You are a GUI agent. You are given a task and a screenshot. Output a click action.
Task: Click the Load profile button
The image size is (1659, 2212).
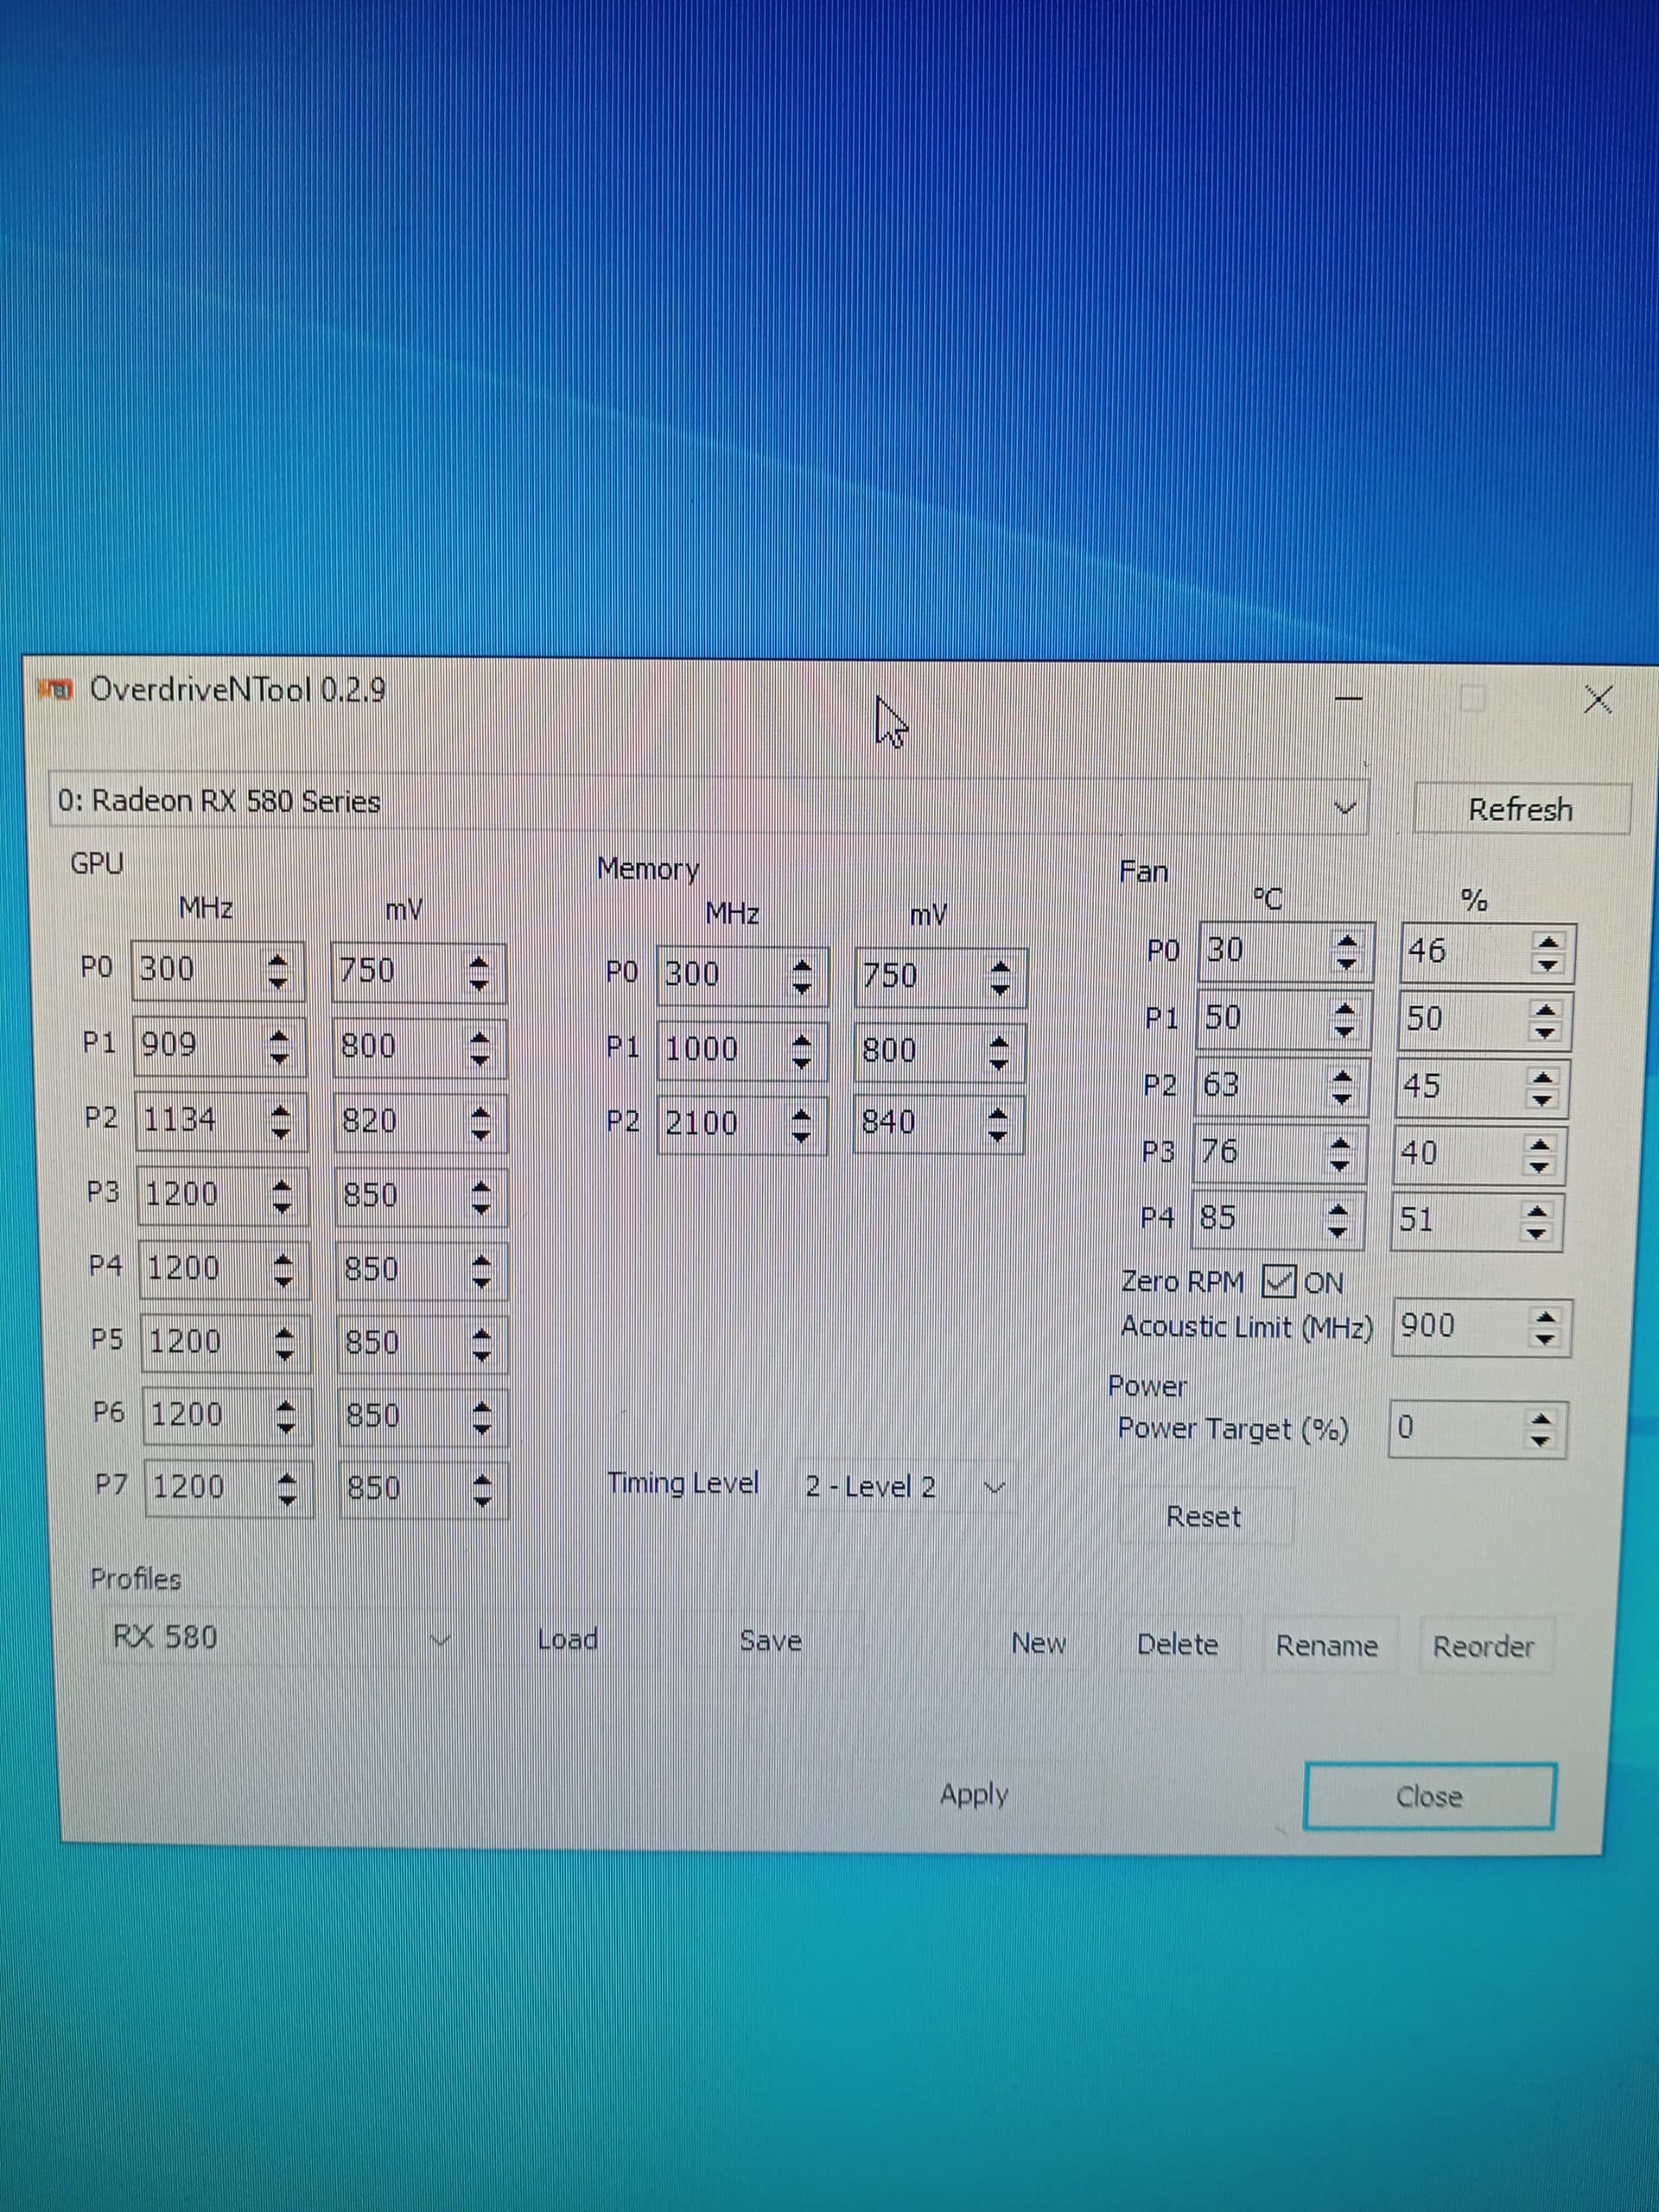567,1639
